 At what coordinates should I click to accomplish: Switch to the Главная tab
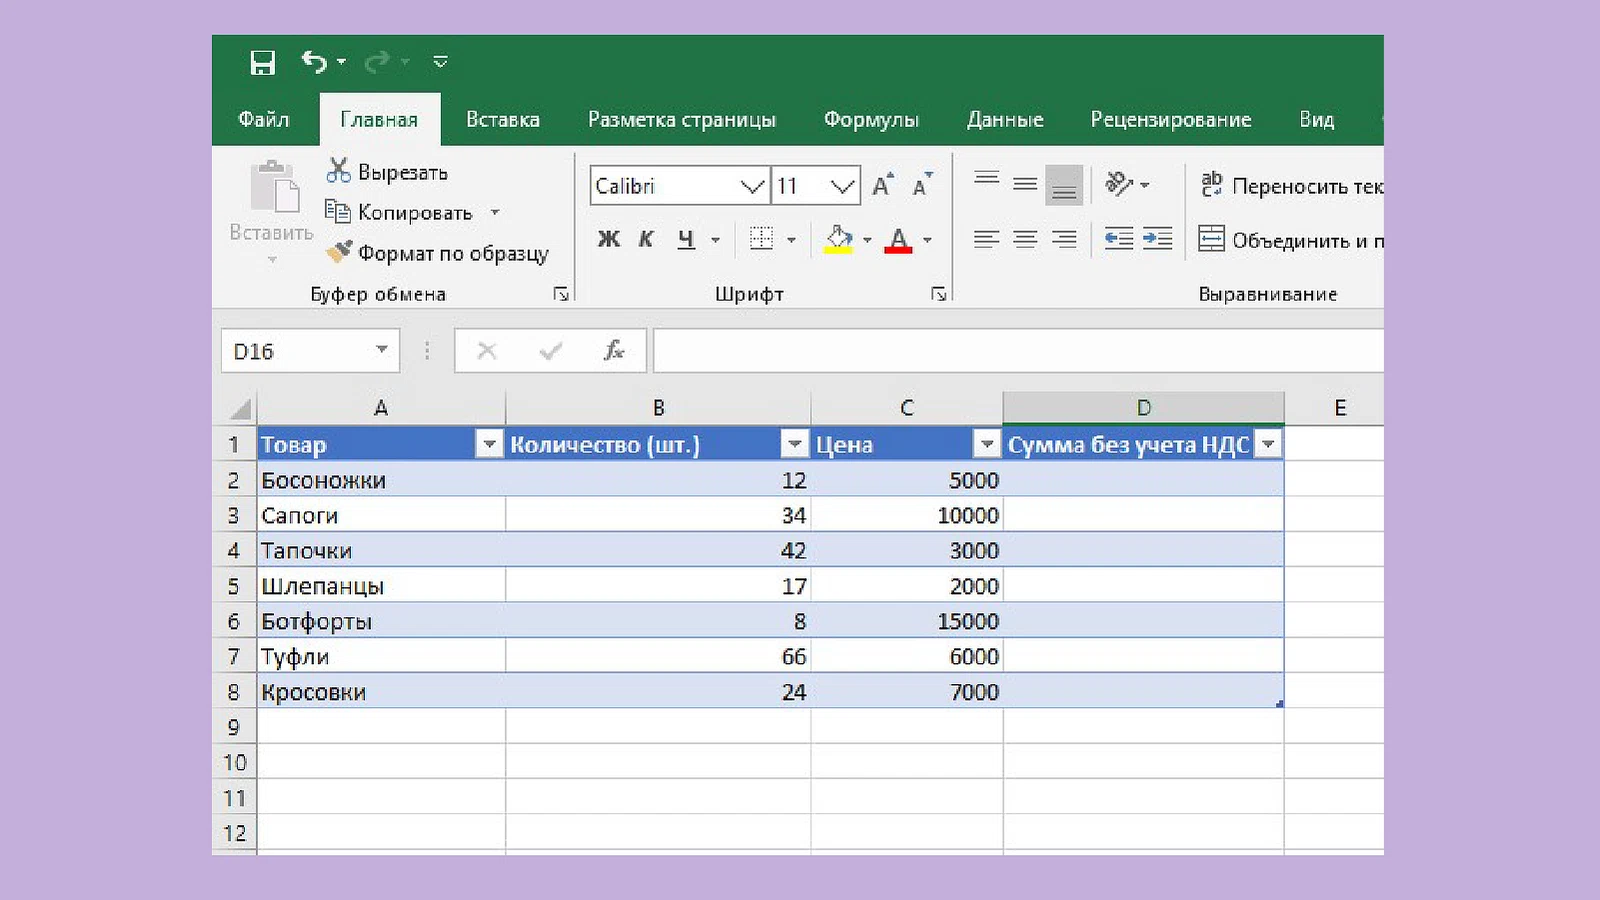coord(379,119)
